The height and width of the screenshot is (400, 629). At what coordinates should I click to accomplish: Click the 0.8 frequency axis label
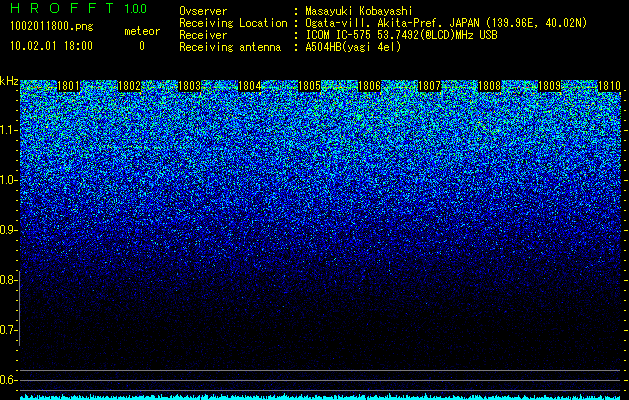tap(7, 280)
